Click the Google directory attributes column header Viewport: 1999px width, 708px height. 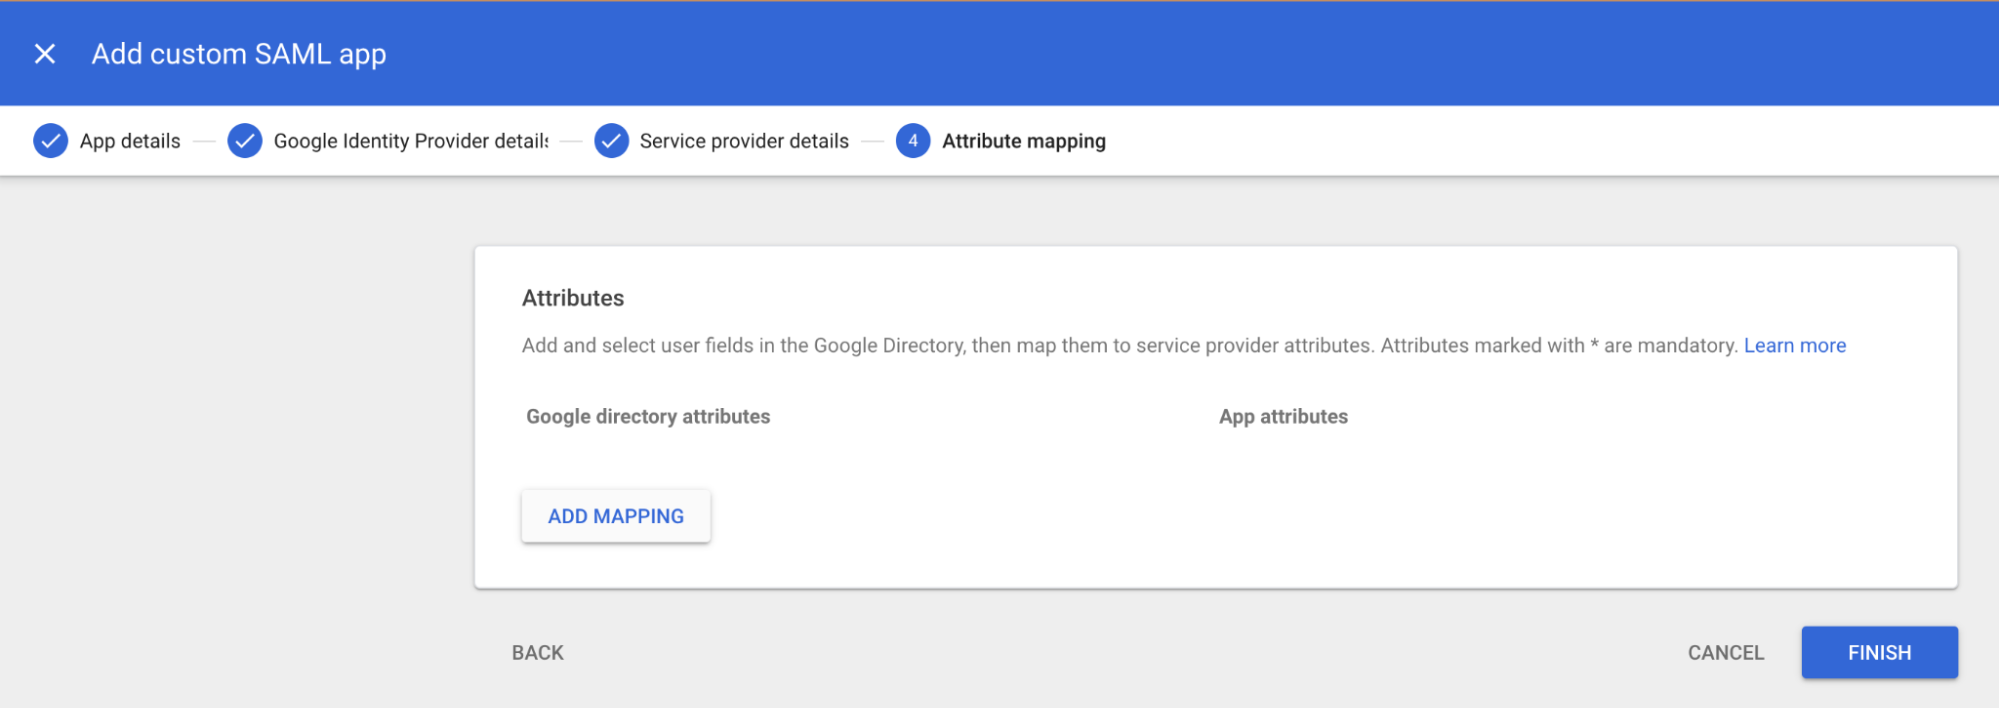click(648, 416)
